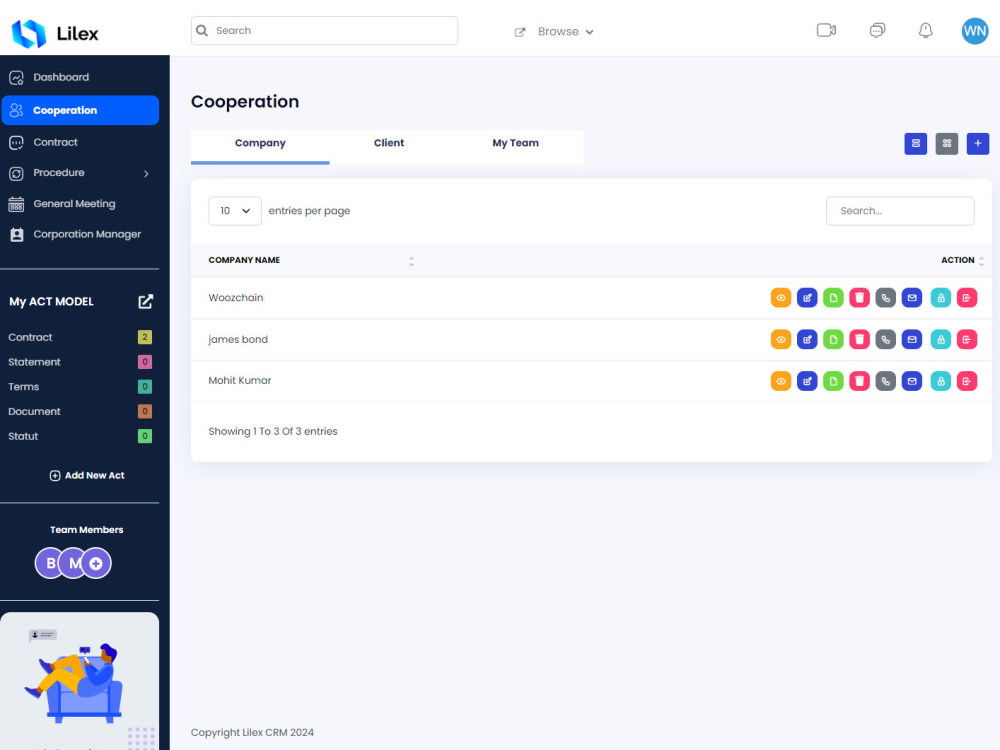Screen dimensions: 1000x750
Task: Focus the table Search... field
Action: (900, 211)
